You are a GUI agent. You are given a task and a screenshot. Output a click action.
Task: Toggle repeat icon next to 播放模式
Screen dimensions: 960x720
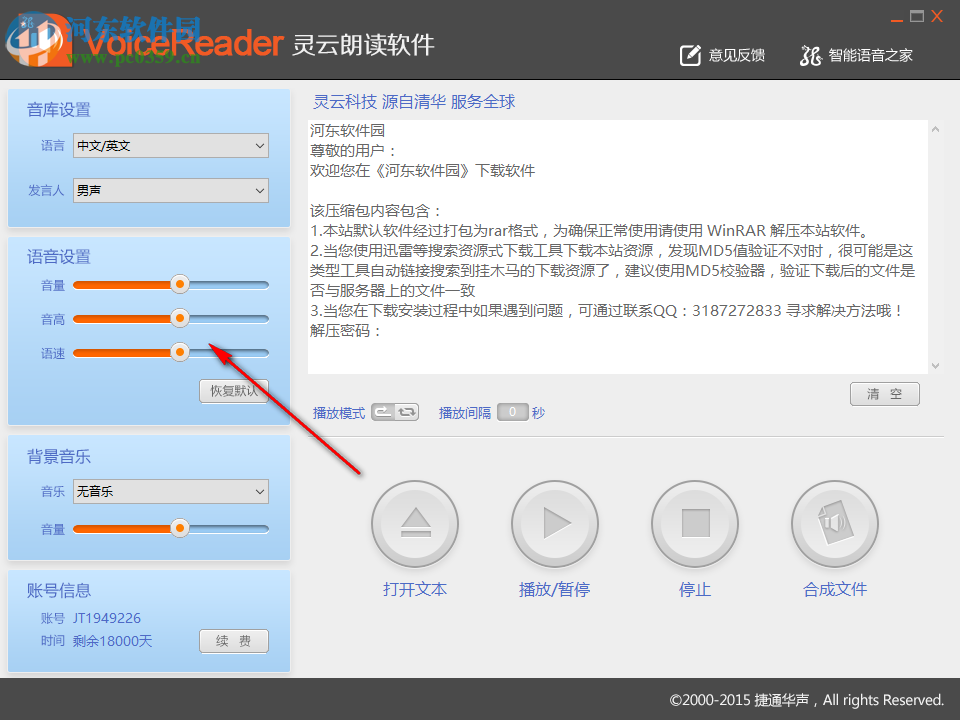(x=405, y=412)
